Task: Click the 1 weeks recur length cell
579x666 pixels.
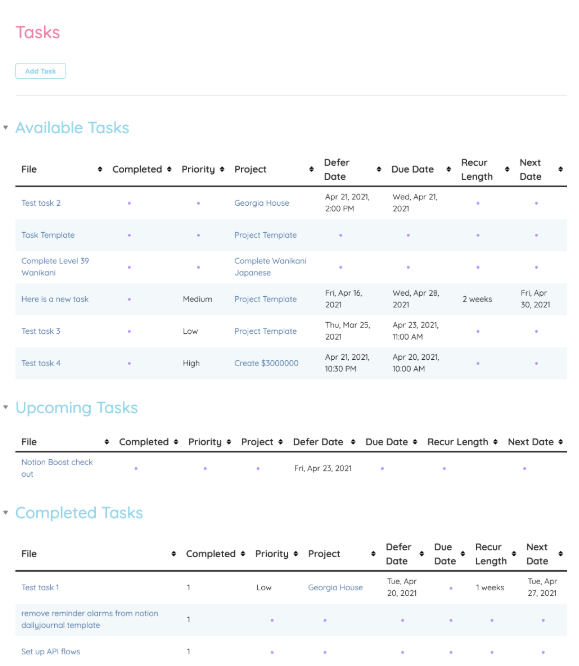Action: click(x=490, y=587)
